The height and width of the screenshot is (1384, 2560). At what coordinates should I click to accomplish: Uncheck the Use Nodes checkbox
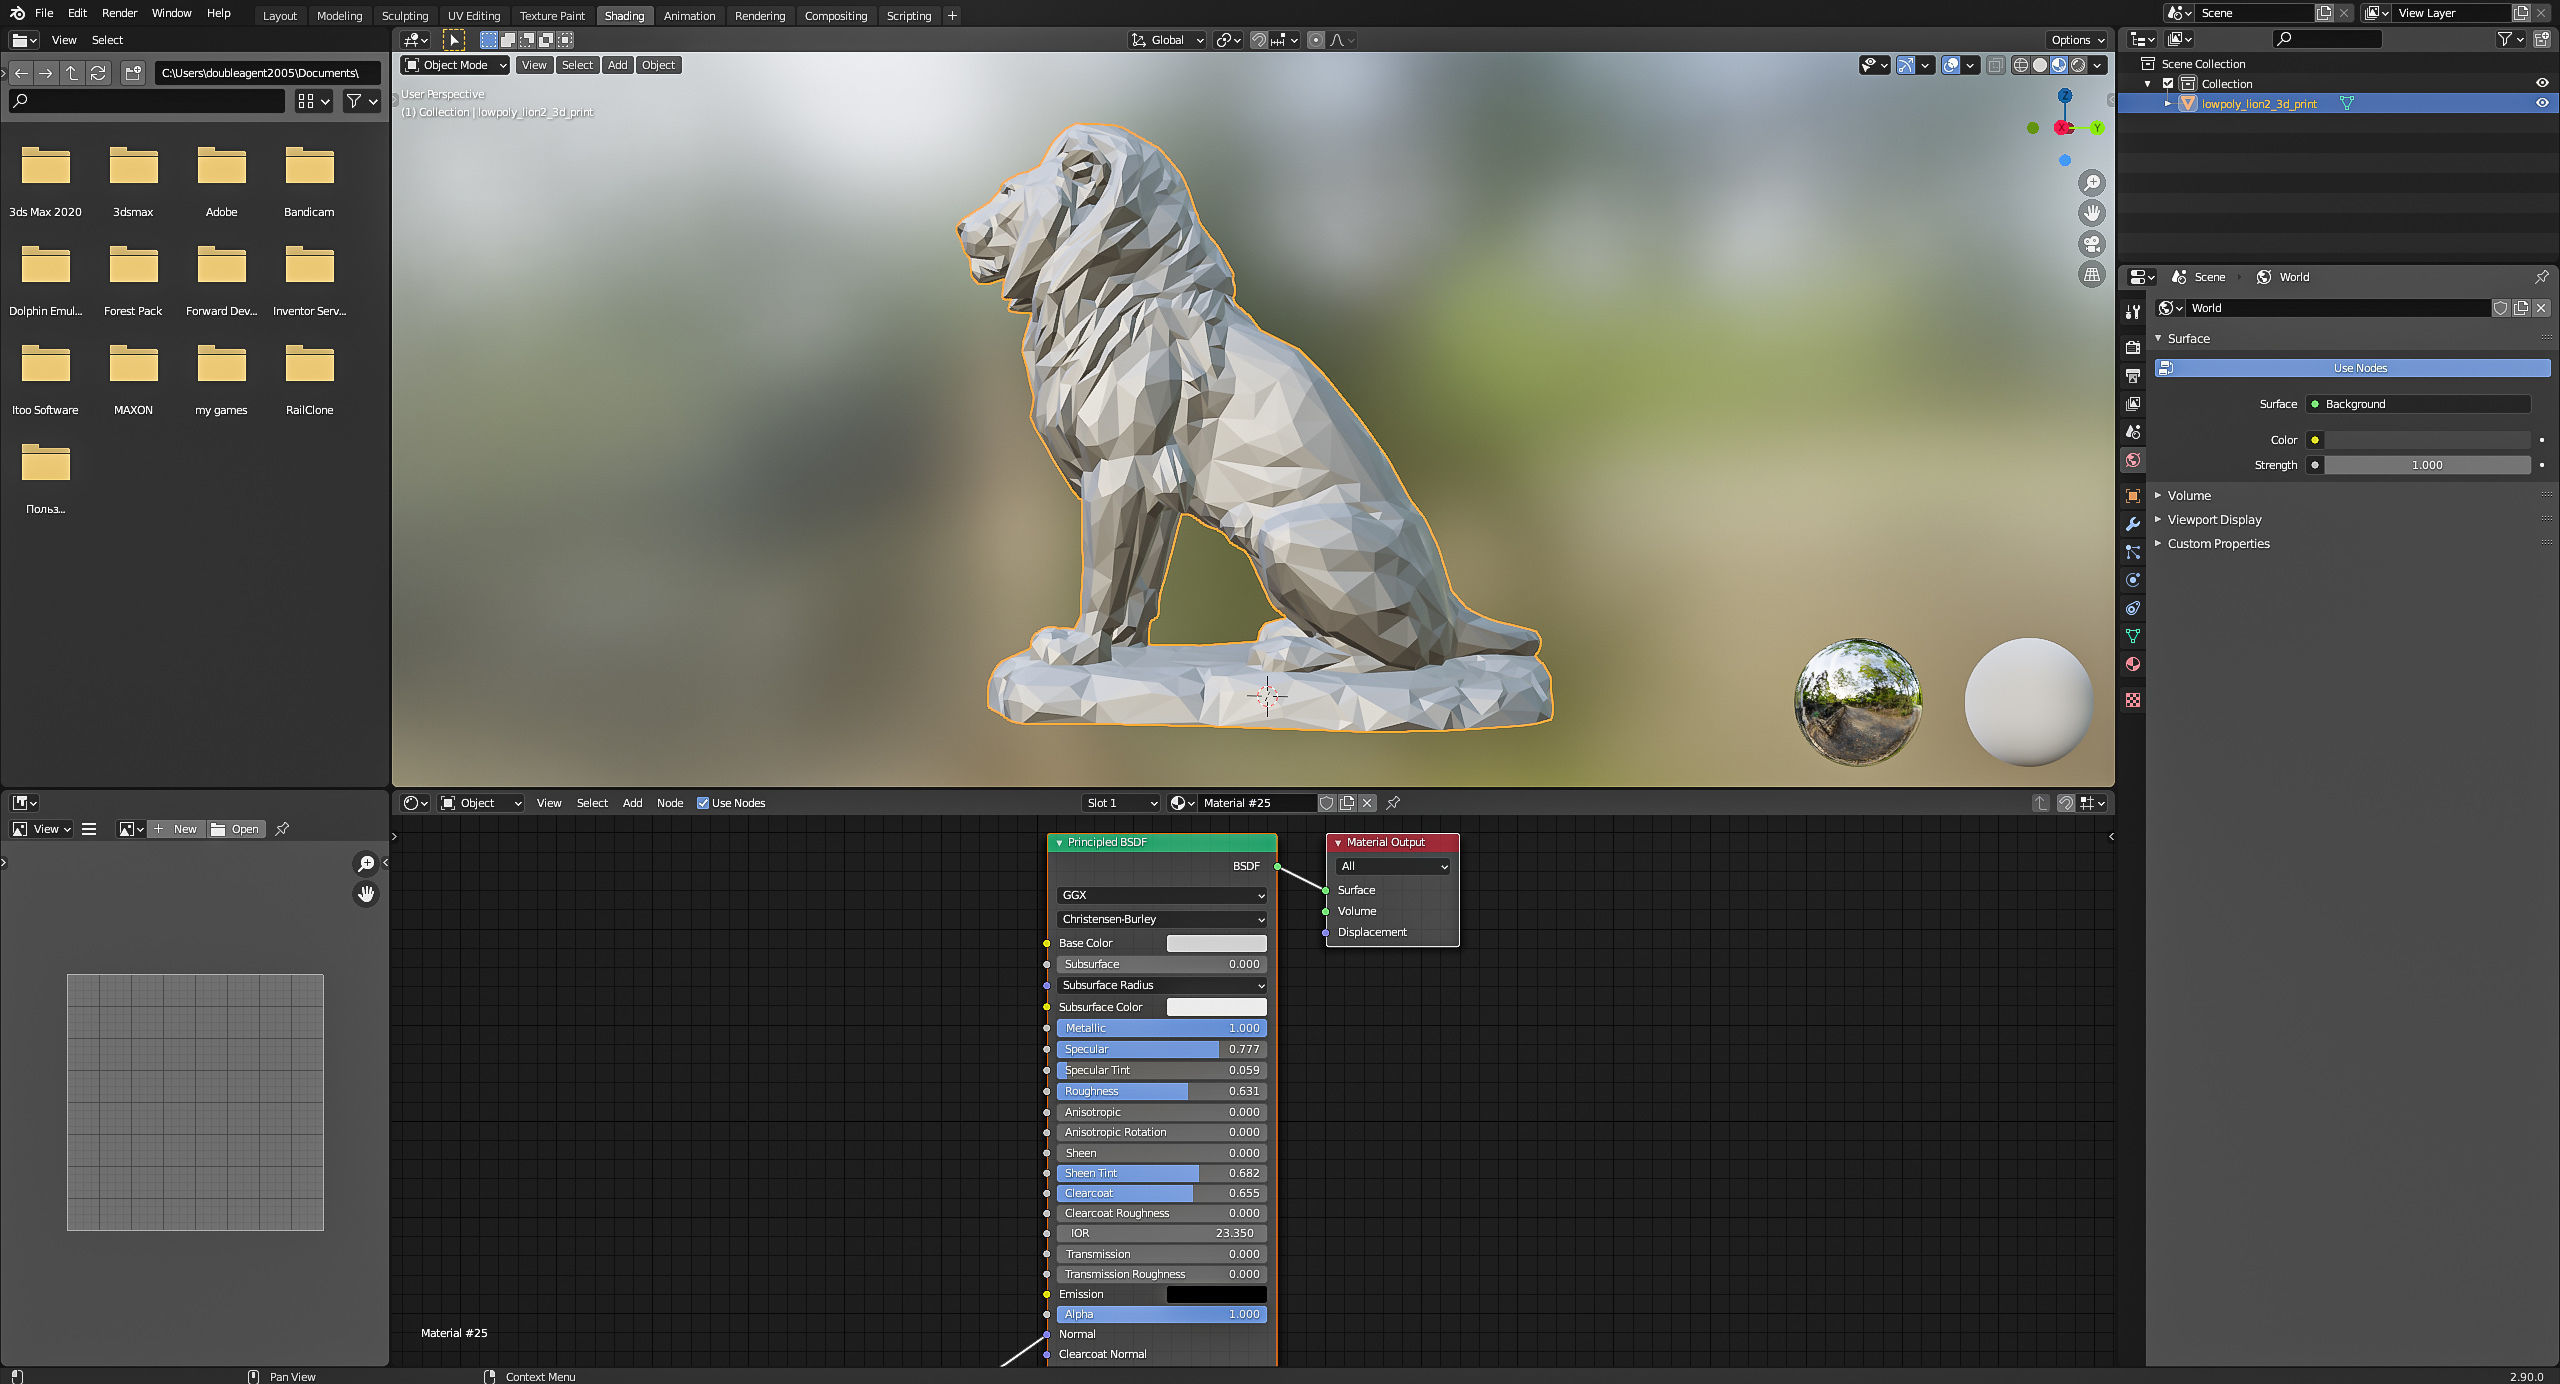point(703,803)
